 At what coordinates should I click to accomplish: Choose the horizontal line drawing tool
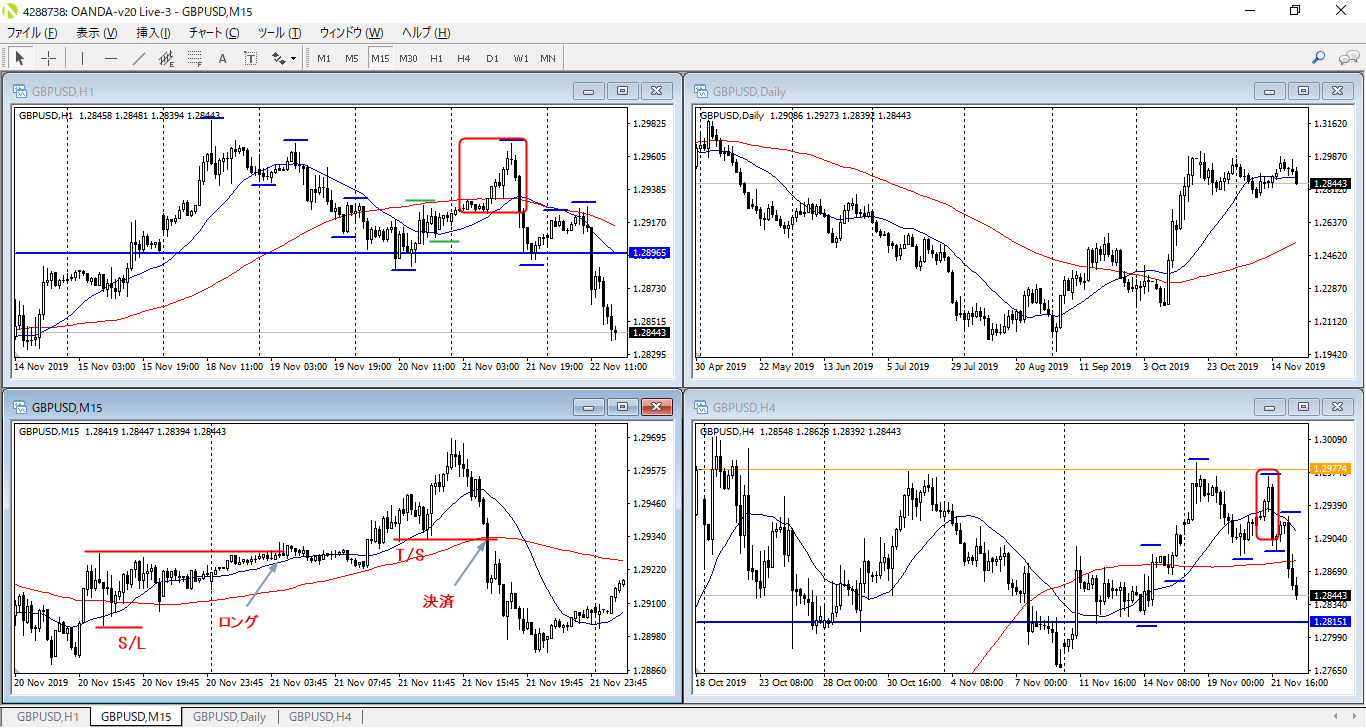[110, 58]
